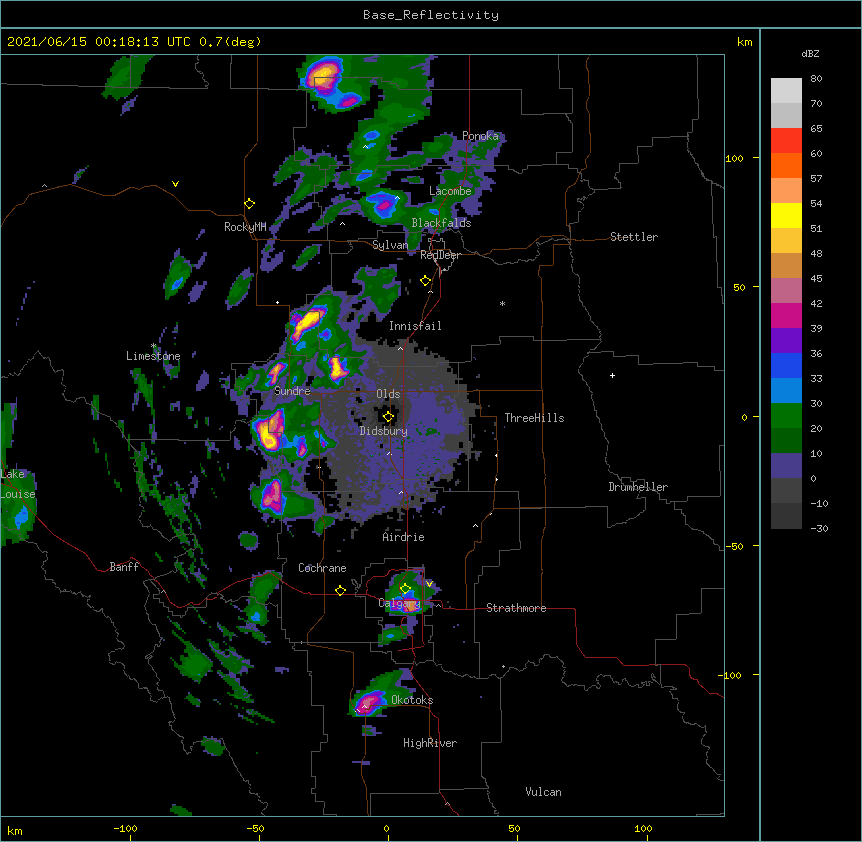Viewport: 862px width, 842px height.
Task: Click the ThreeHills label
Action: coord(534,418)
